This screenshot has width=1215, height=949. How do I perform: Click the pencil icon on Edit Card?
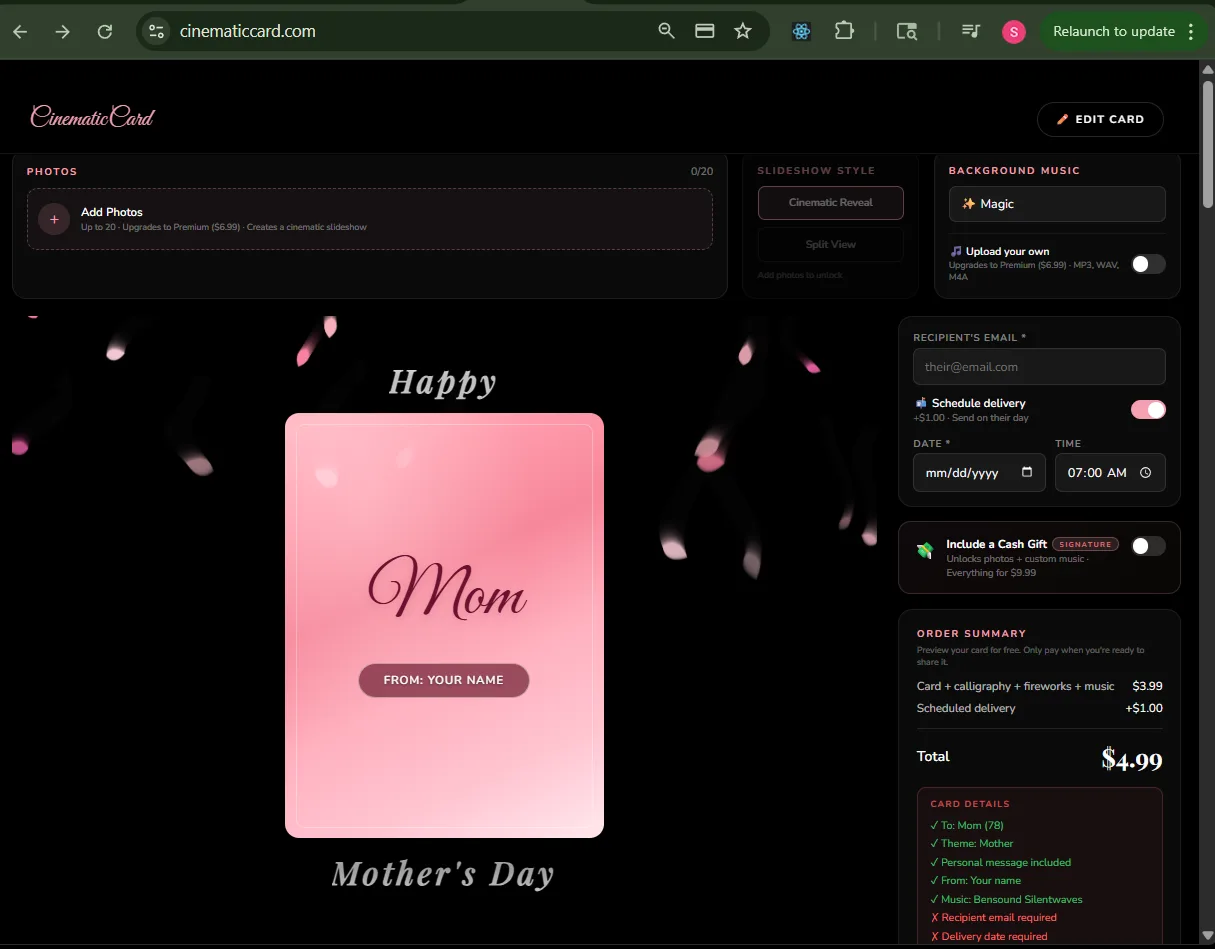[x=1060, y=118]
